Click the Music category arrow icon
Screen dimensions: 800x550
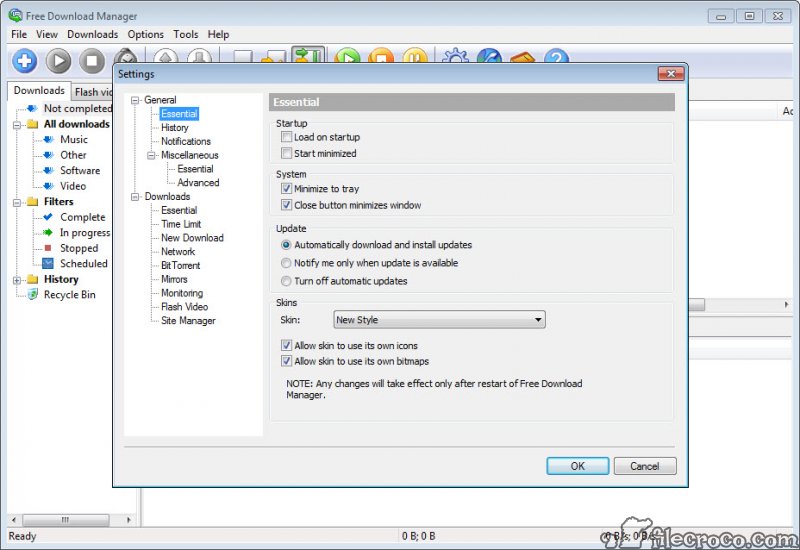point(48,139)
